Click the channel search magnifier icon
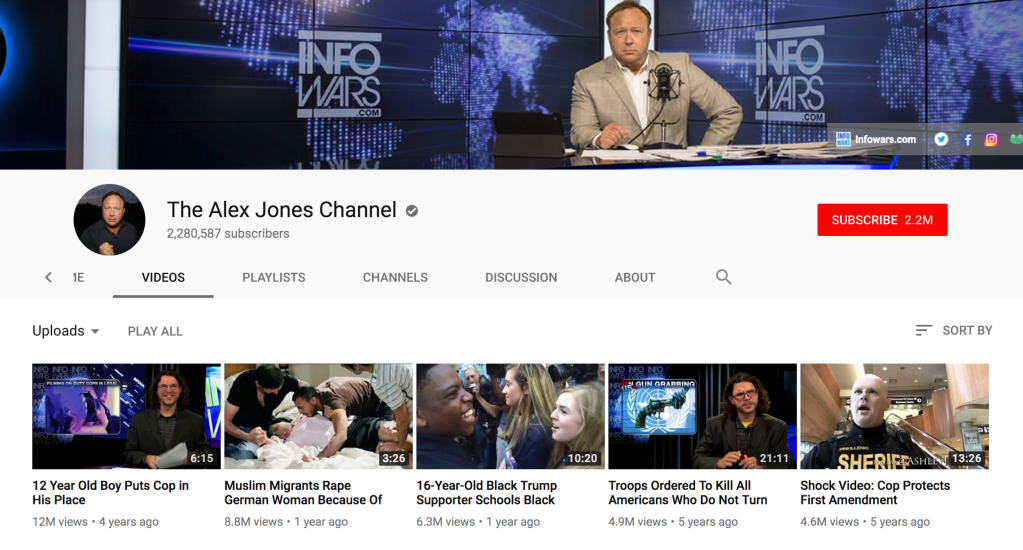 [x=723, y=277]
